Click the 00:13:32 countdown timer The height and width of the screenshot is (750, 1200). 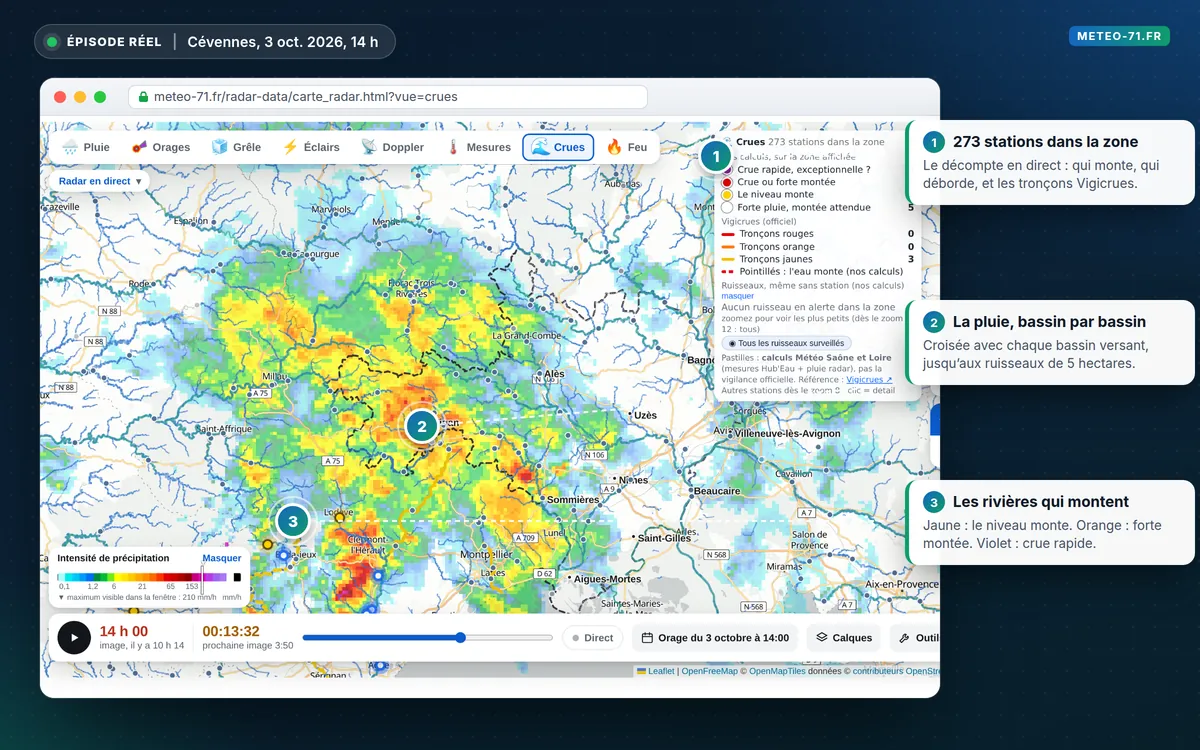[x=231, y=631]
